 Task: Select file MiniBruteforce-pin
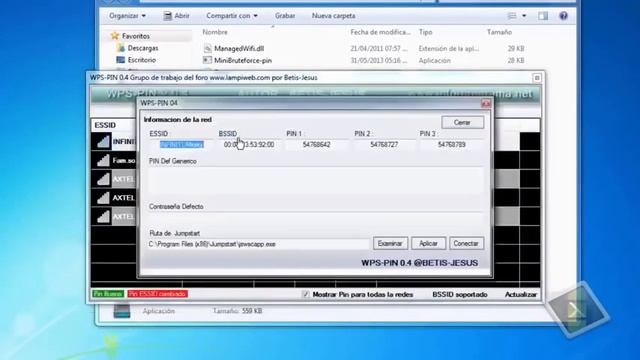point(243,60)
